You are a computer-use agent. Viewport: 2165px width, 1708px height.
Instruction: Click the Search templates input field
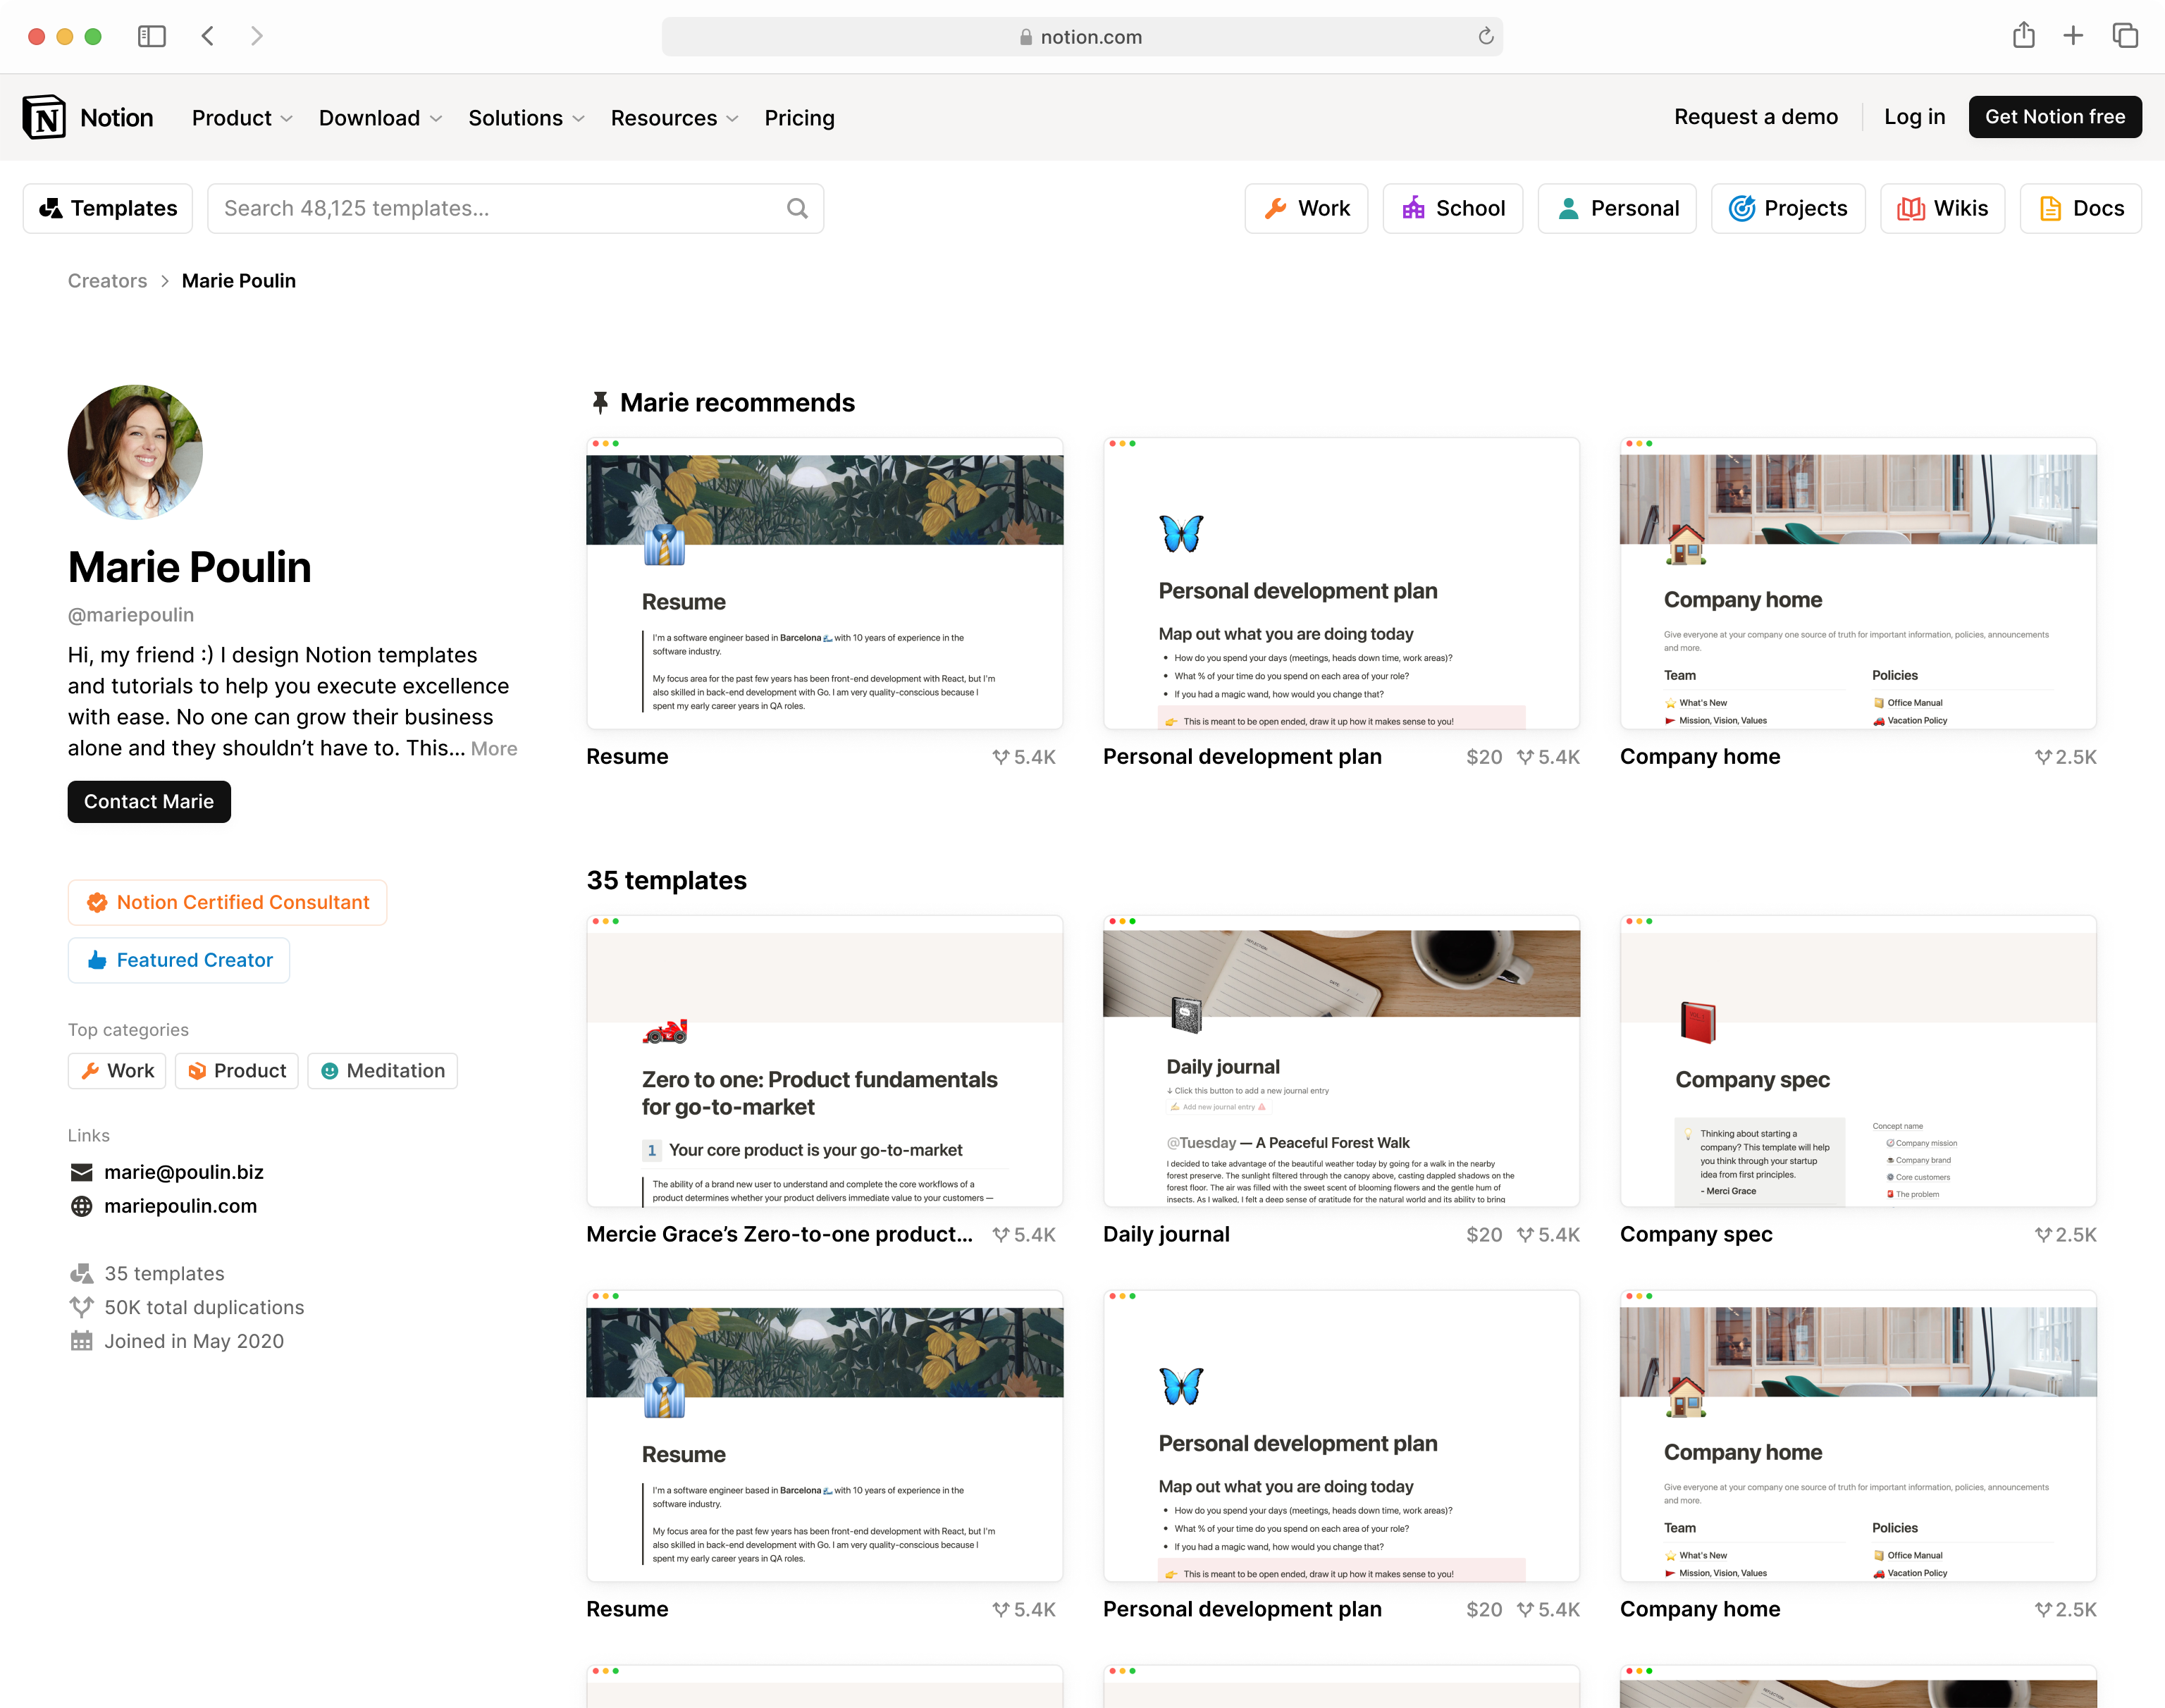[x=500, y=208]
